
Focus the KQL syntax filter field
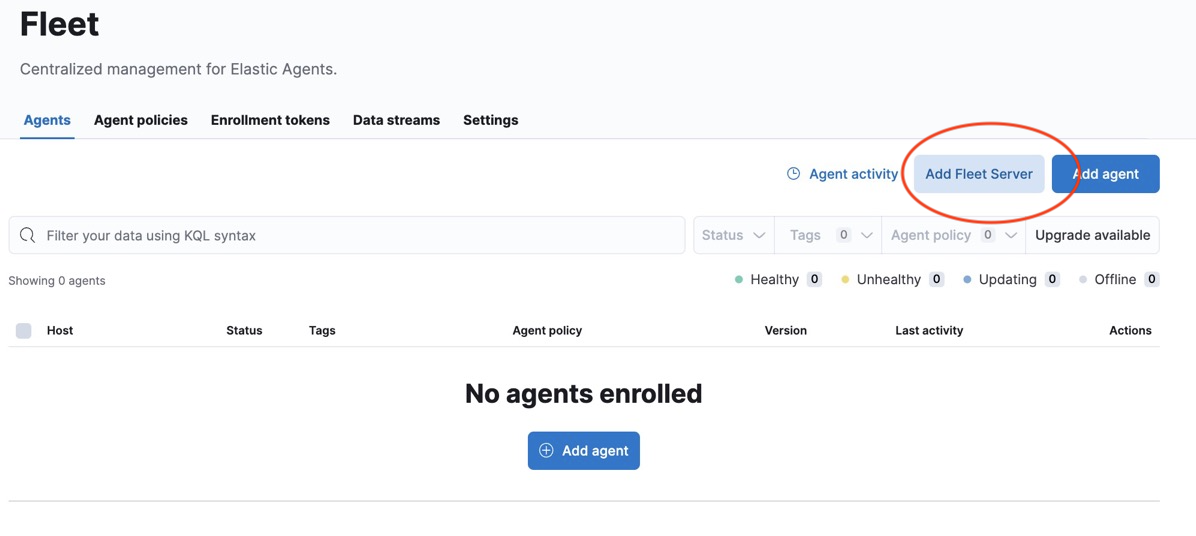347,235
